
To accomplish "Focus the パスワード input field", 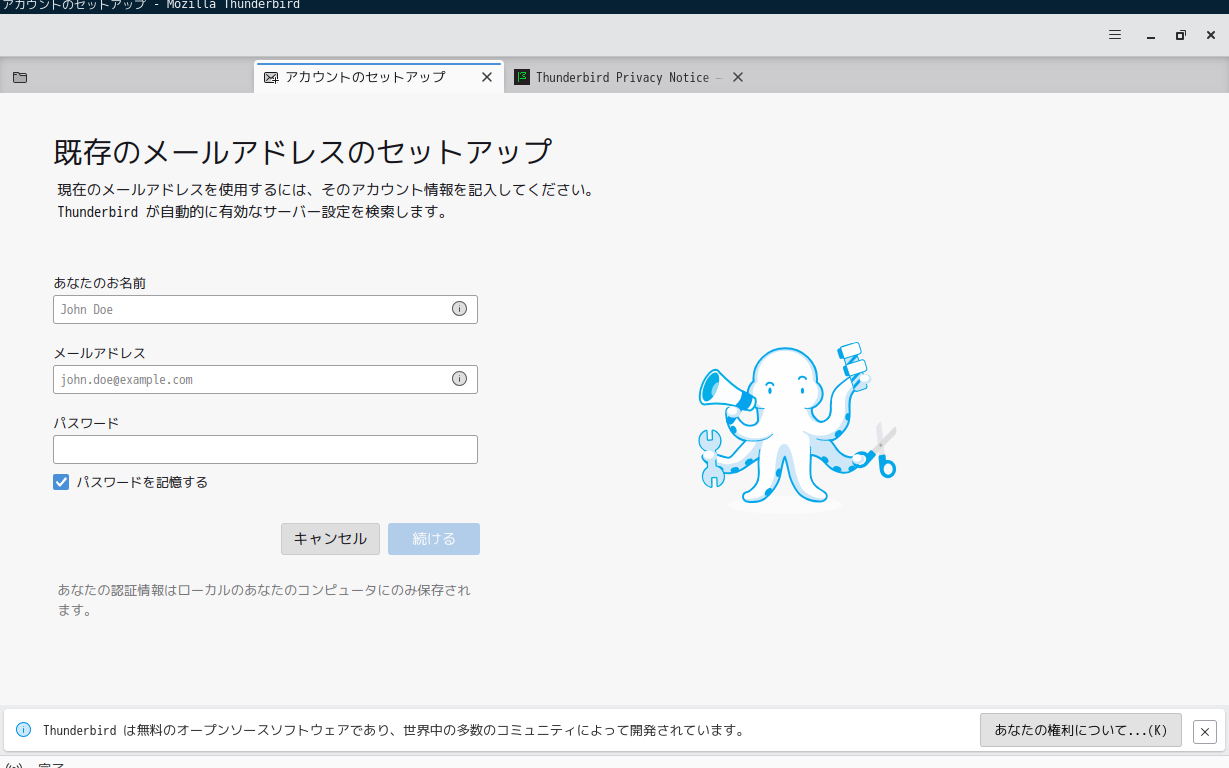I will [x=265, y=449].
